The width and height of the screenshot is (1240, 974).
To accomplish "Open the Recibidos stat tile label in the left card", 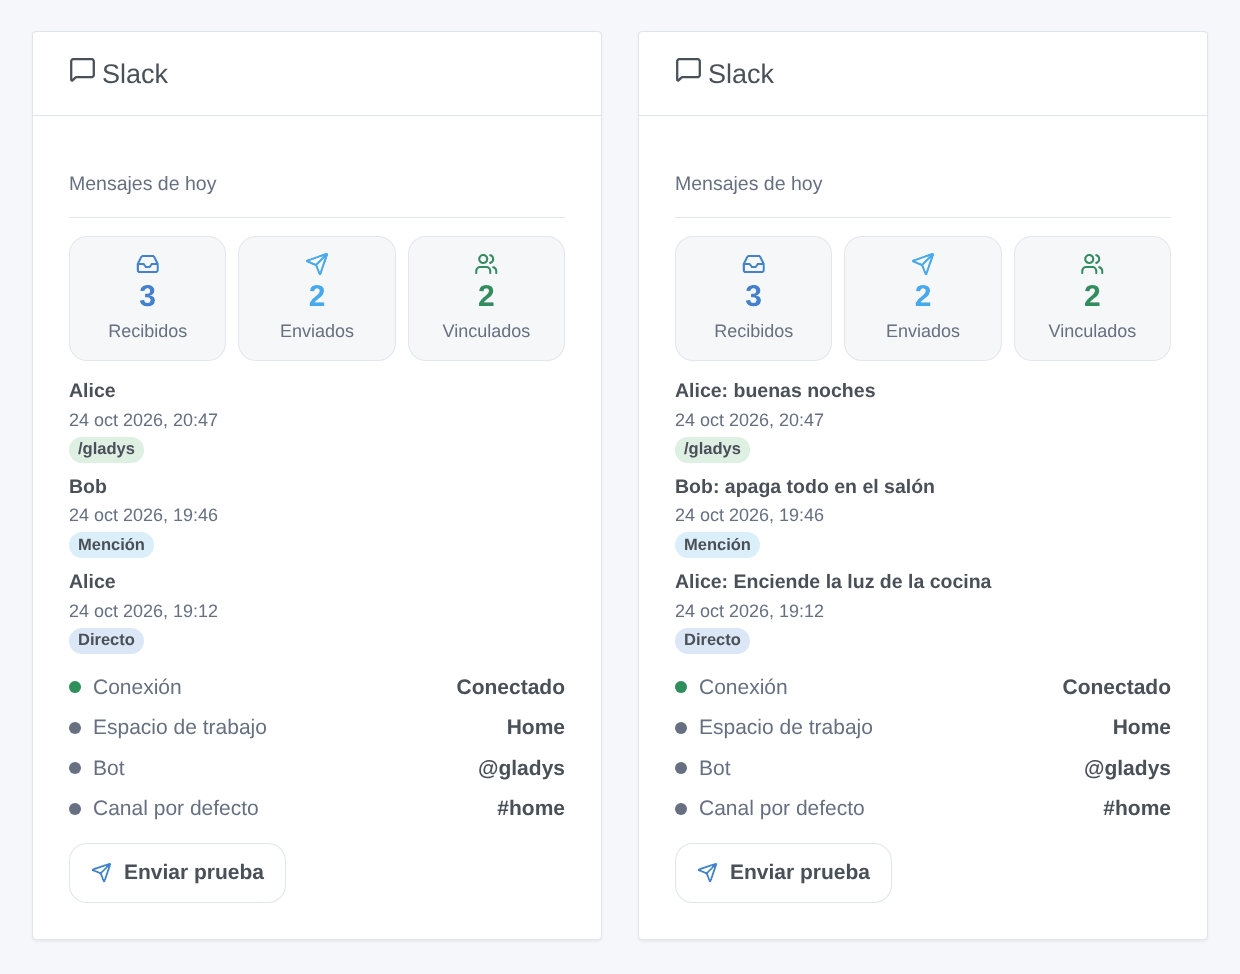I will 148,331.
